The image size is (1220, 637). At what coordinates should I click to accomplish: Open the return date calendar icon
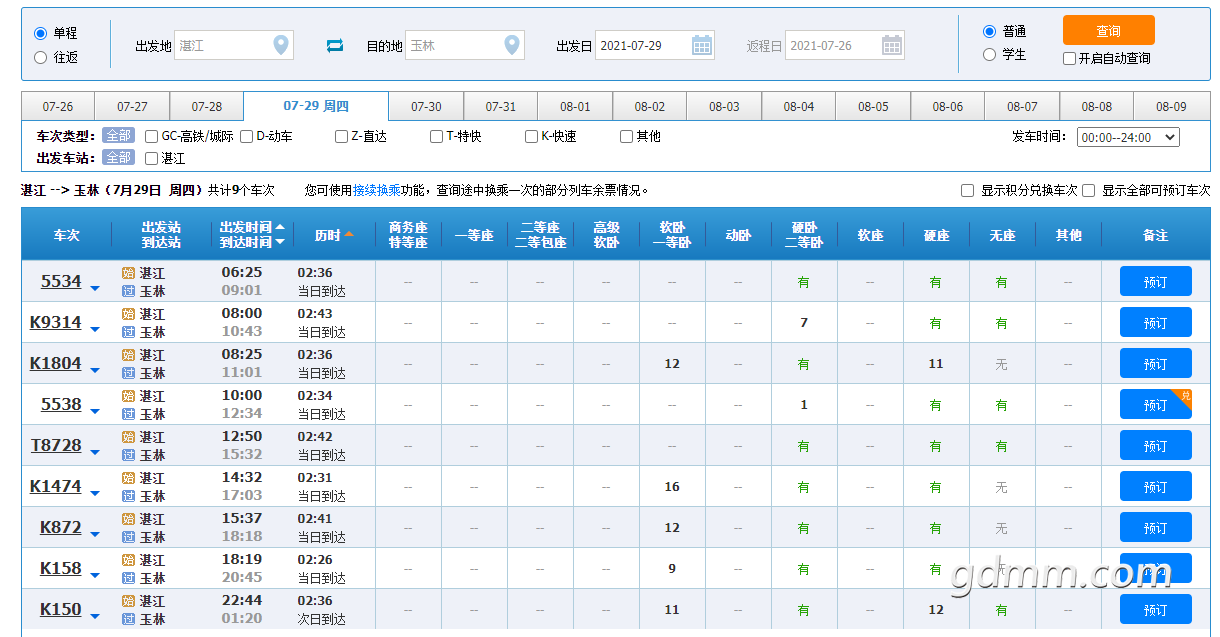pos(892,45)
